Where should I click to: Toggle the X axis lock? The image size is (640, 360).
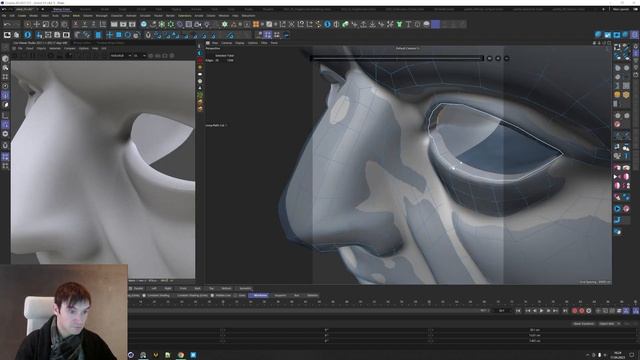tap(76, 24)
